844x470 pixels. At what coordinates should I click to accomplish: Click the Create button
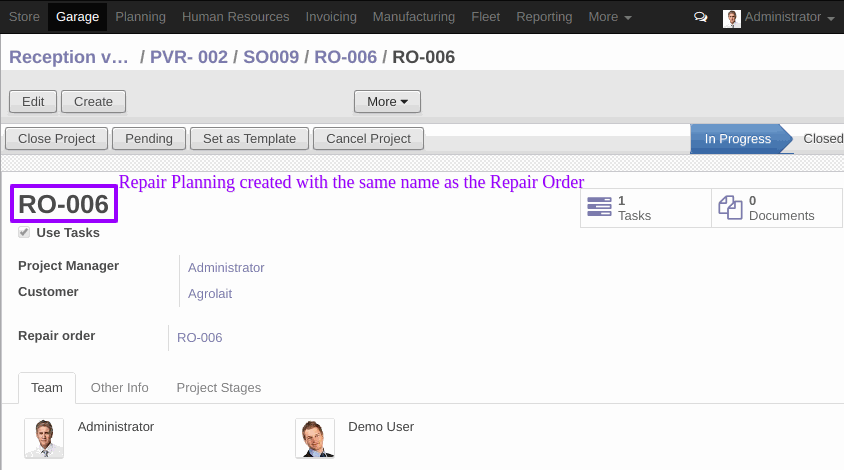click(93, 102)
